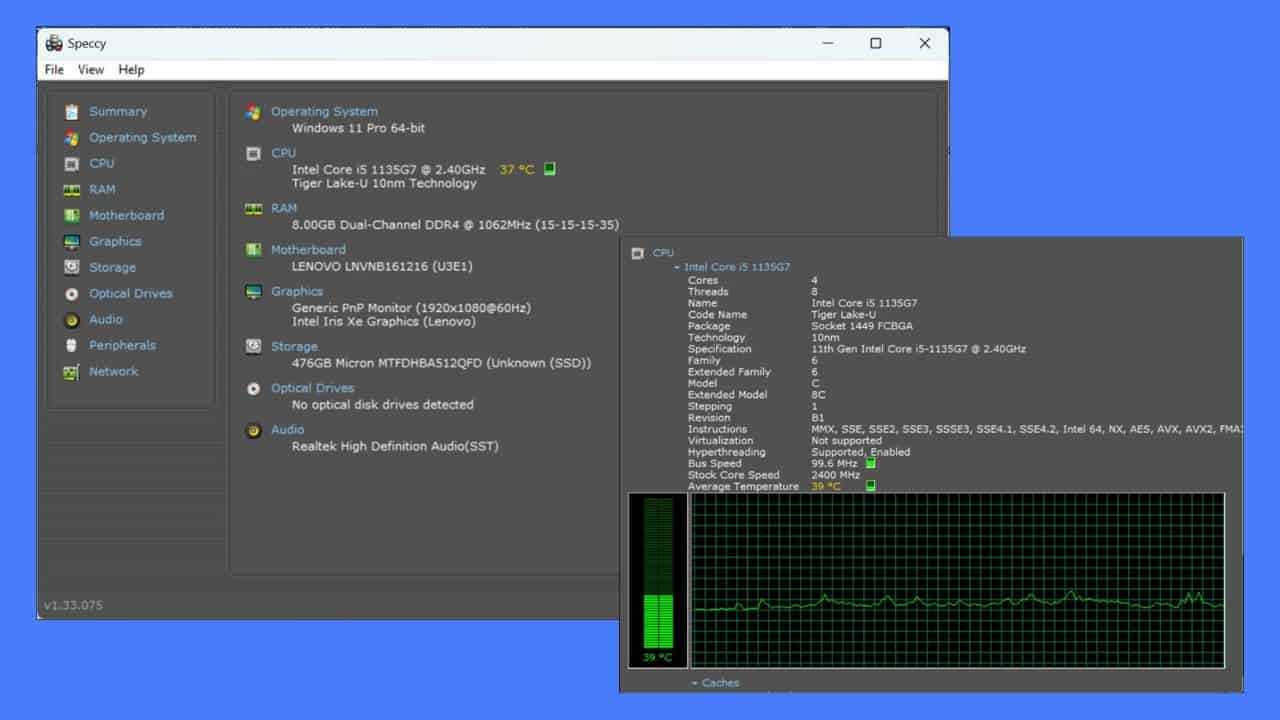Click the 37 °C CPU temperature reading
Viewport: 1280px width, 720px height.
click(x=517, y=170)
